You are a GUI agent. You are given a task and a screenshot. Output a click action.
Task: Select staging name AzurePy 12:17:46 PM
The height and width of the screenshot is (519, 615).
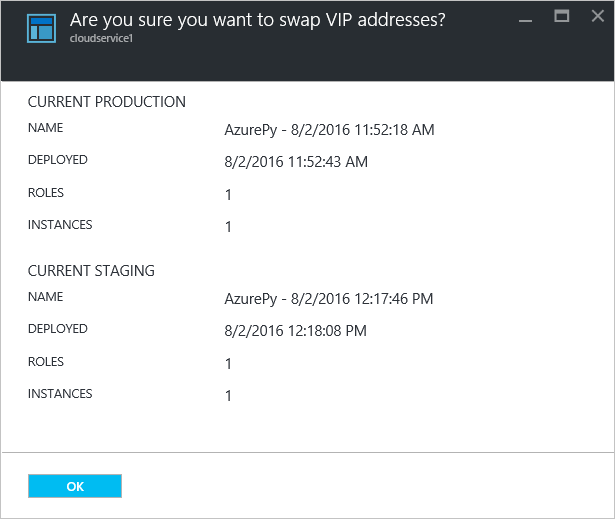click(329, 298)
